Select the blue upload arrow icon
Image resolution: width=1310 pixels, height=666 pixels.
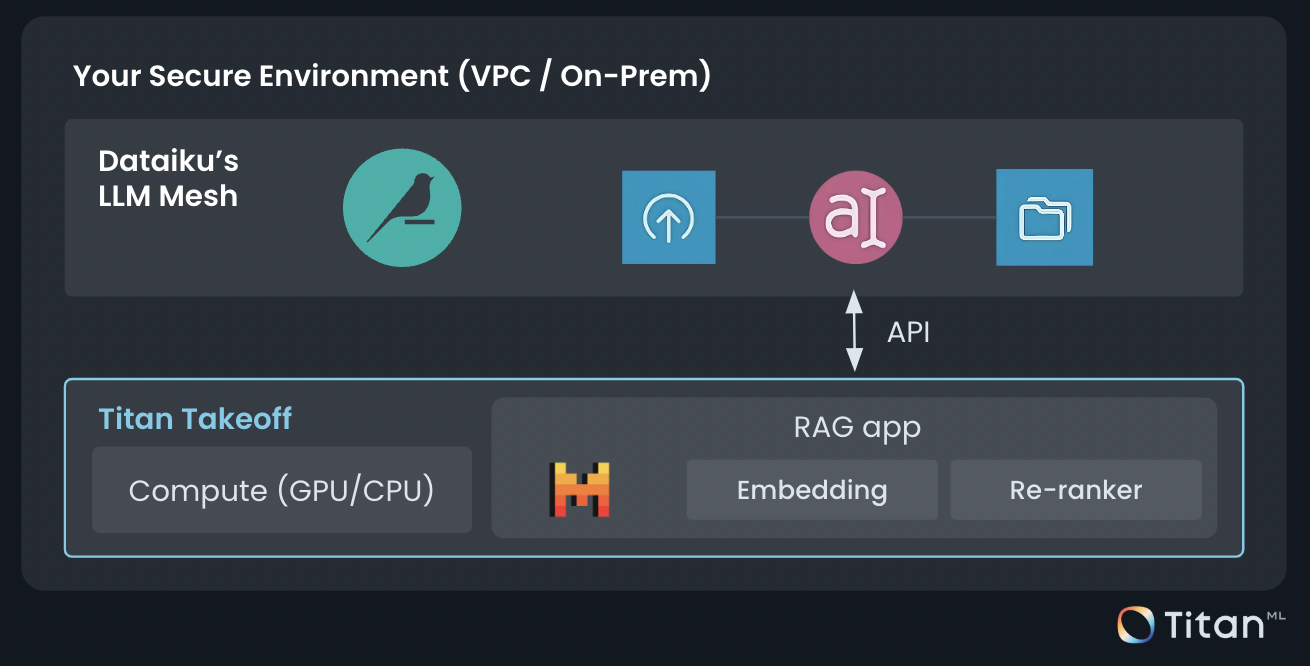[x=668, y=218]
